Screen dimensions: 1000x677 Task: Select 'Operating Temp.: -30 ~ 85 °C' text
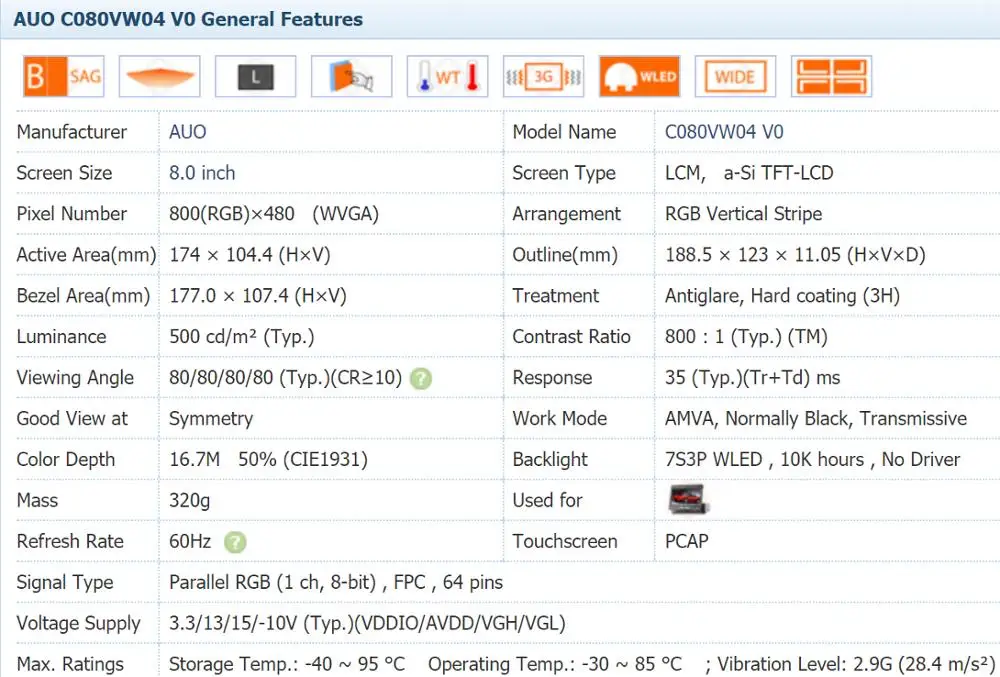(555, 664)
